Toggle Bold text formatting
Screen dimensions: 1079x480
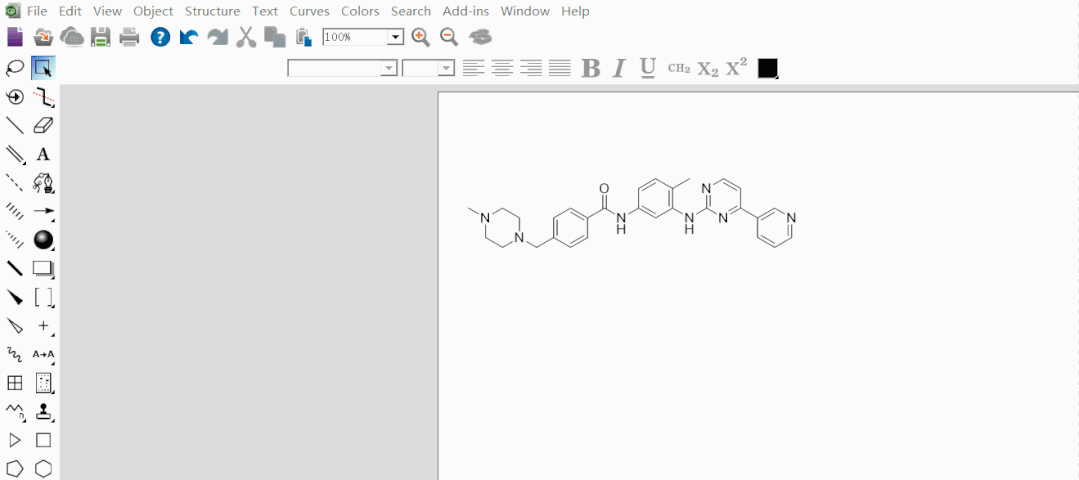point(590,68)
